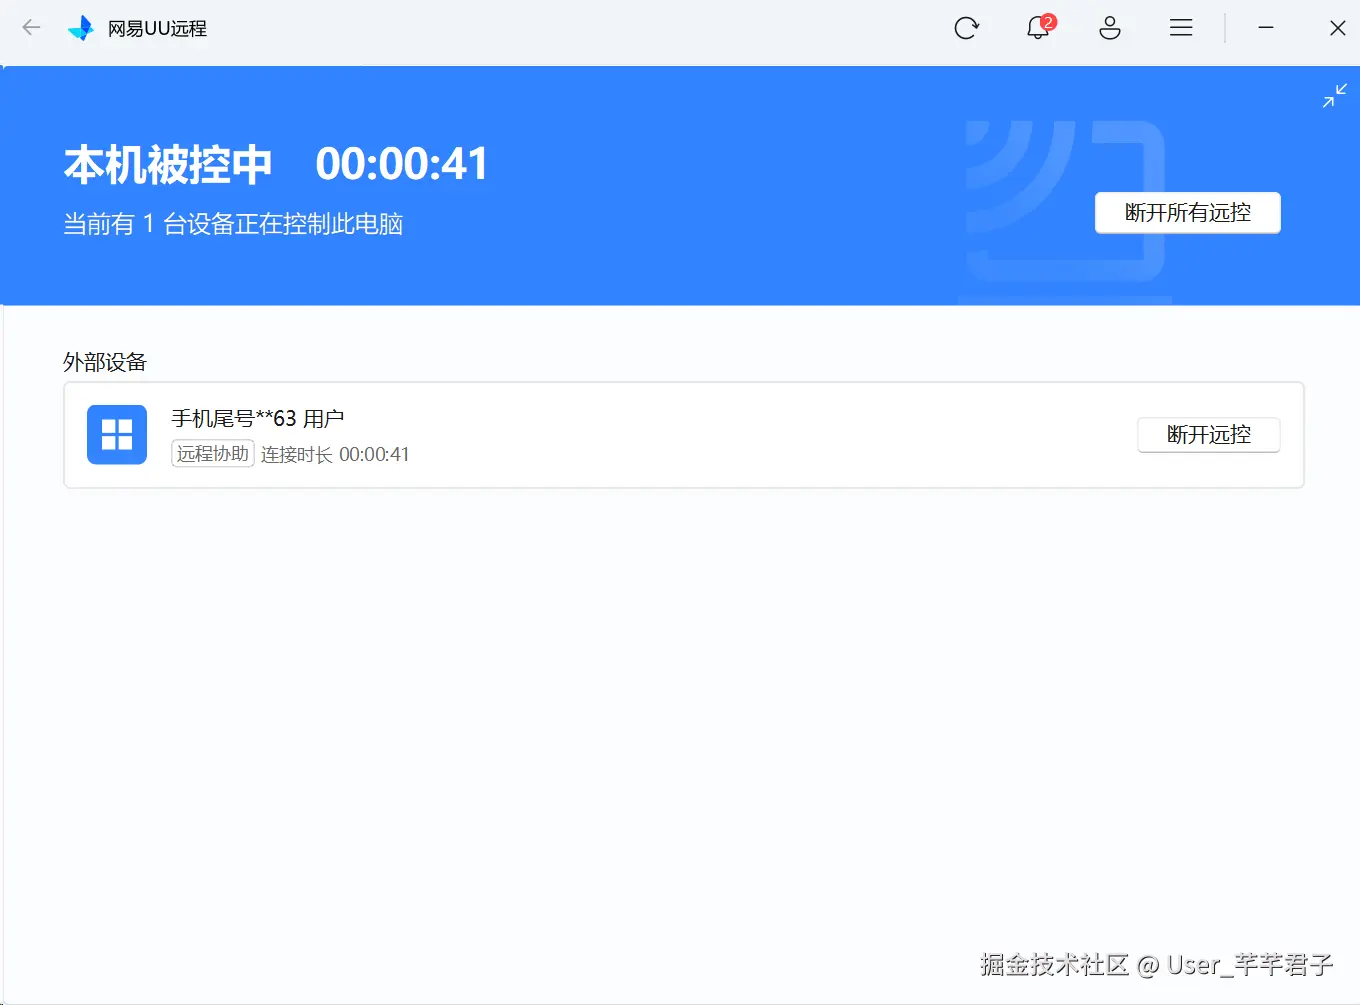1360x1005 pixels.
Task: Click the NetEase UU Remote logo icon
Action: click(x=81, y=28)
